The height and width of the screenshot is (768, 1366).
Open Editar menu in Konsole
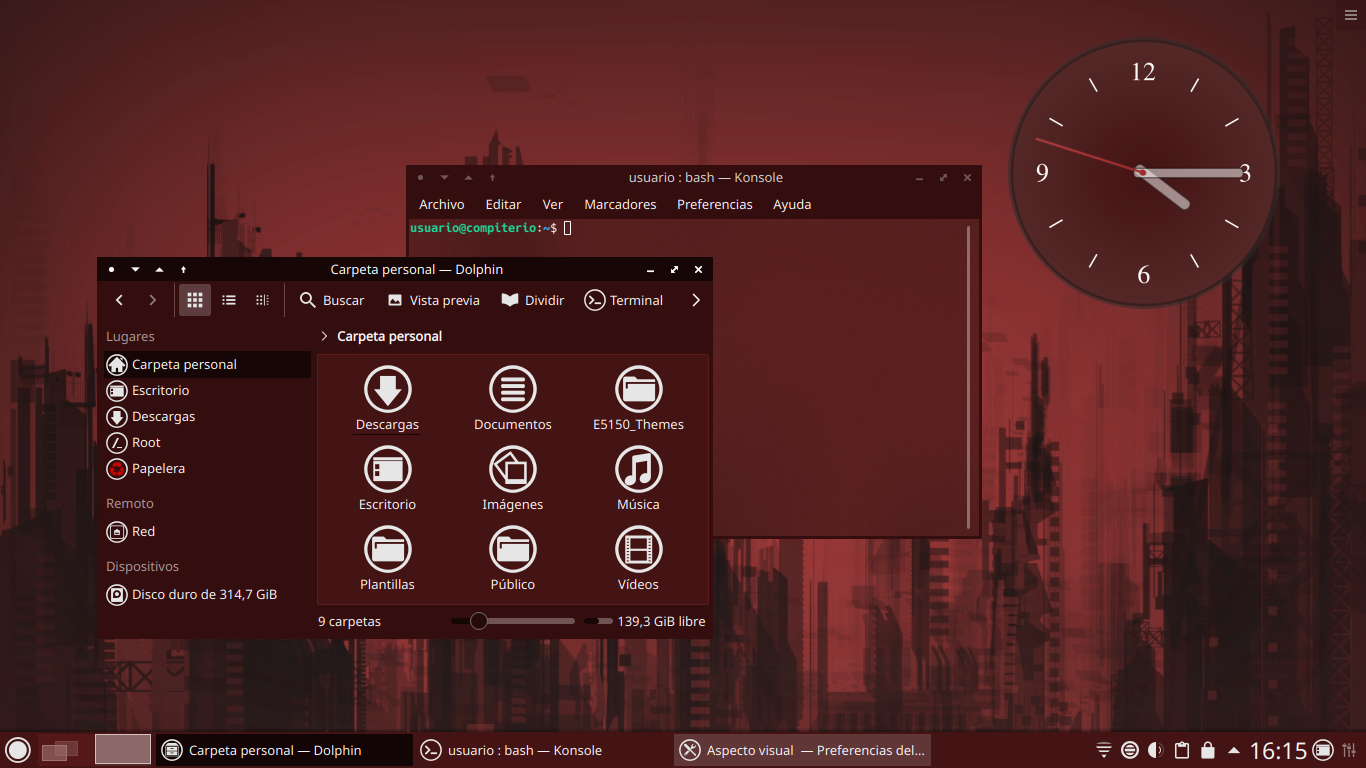pos(503,204)
